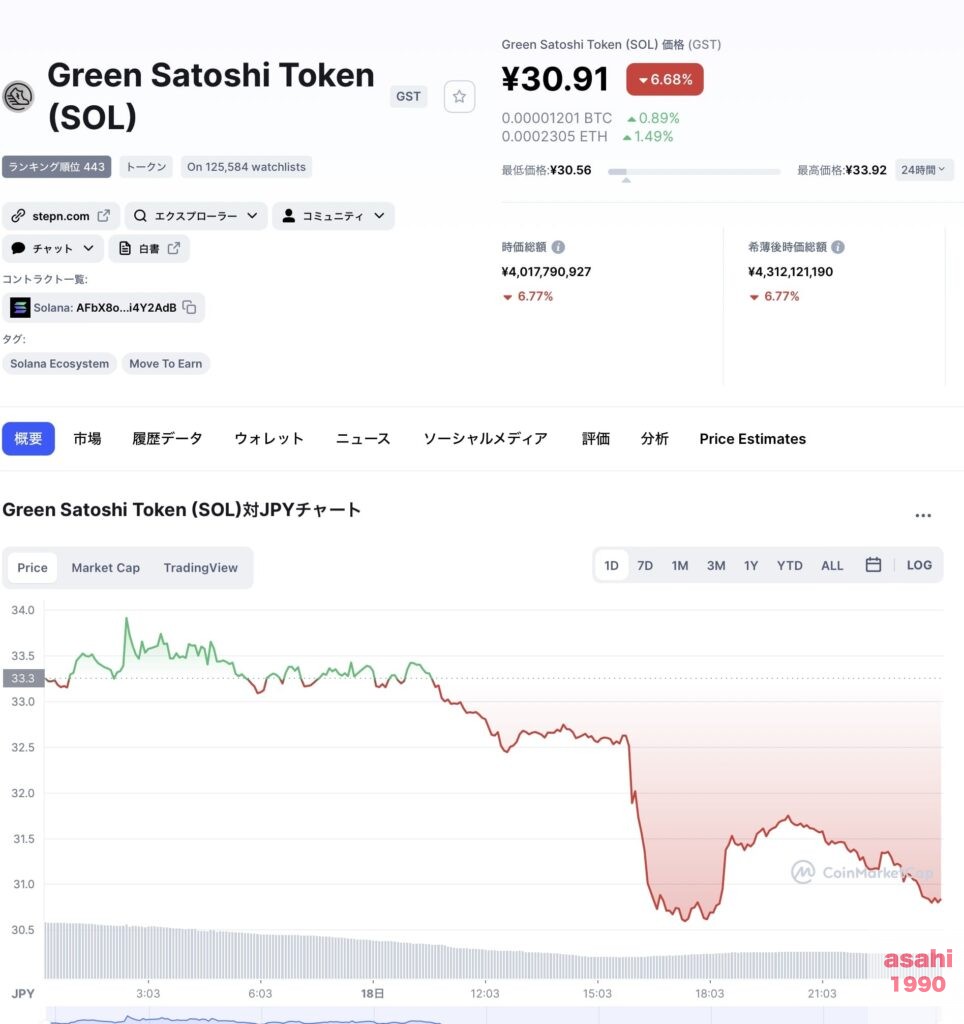Screen dimensions: 964x1024
Task: Open the 24時間 price range dropdown
Action: click(x=924, y=170)
